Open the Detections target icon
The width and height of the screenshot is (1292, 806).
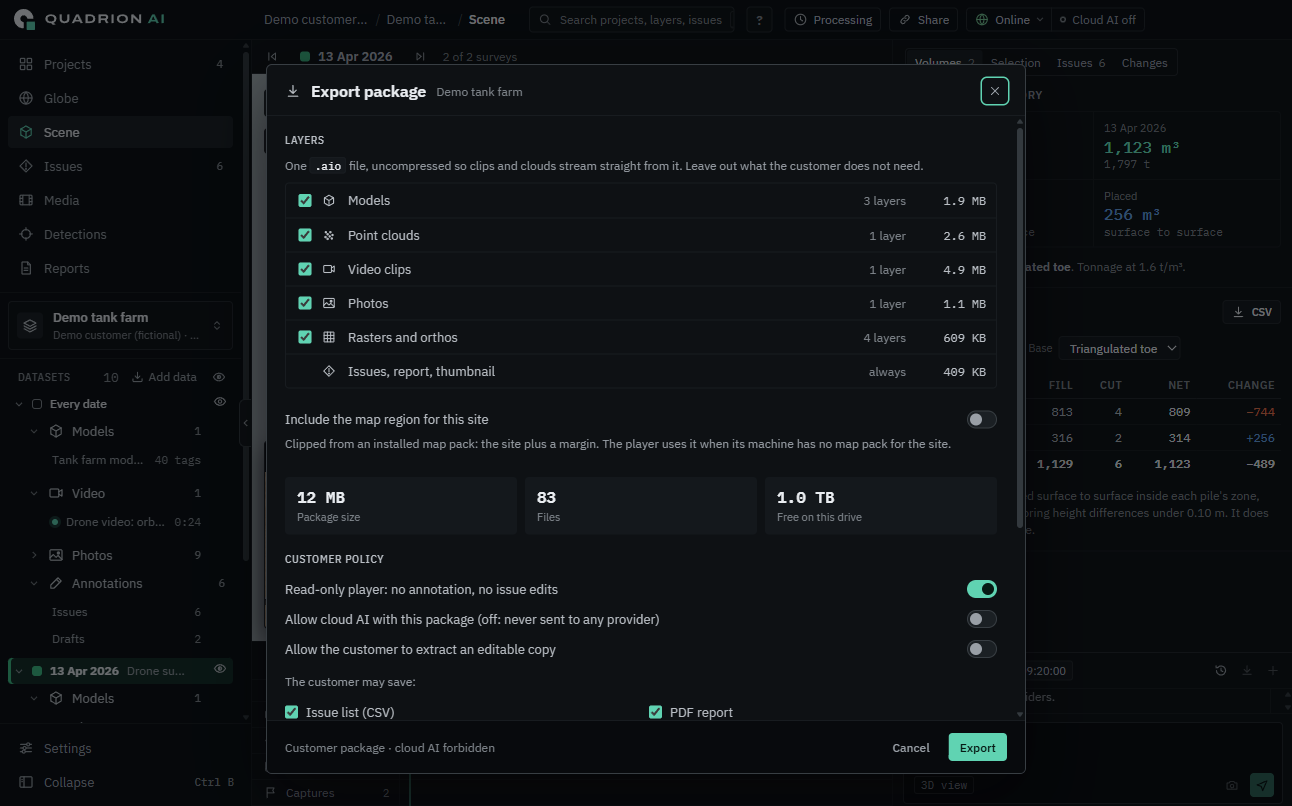(x=26, y=234)
